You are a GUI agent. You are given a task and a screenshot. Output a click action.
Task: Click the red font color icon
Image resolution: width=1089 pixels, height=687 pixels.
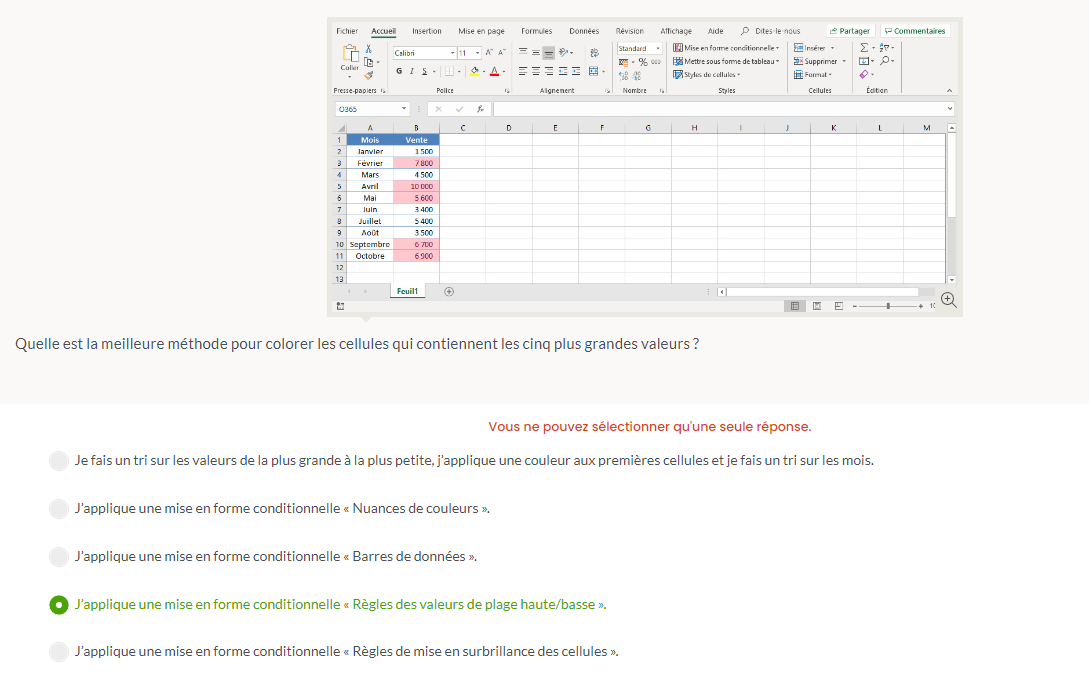click(494, 71)
